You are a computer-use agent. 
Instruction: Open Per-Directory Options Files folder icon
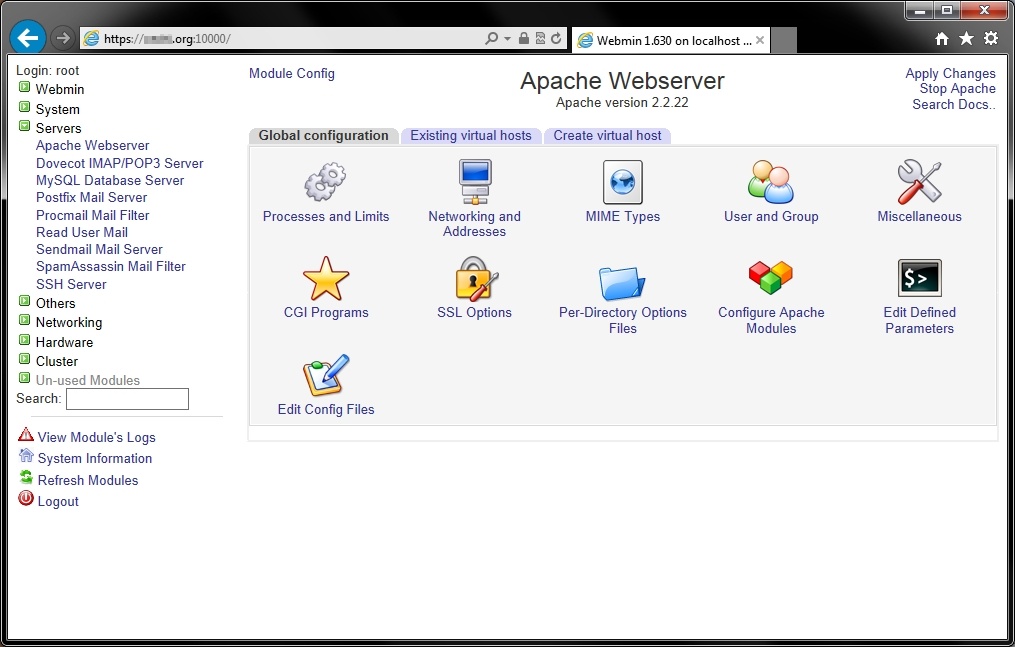[x=622, y=281]
